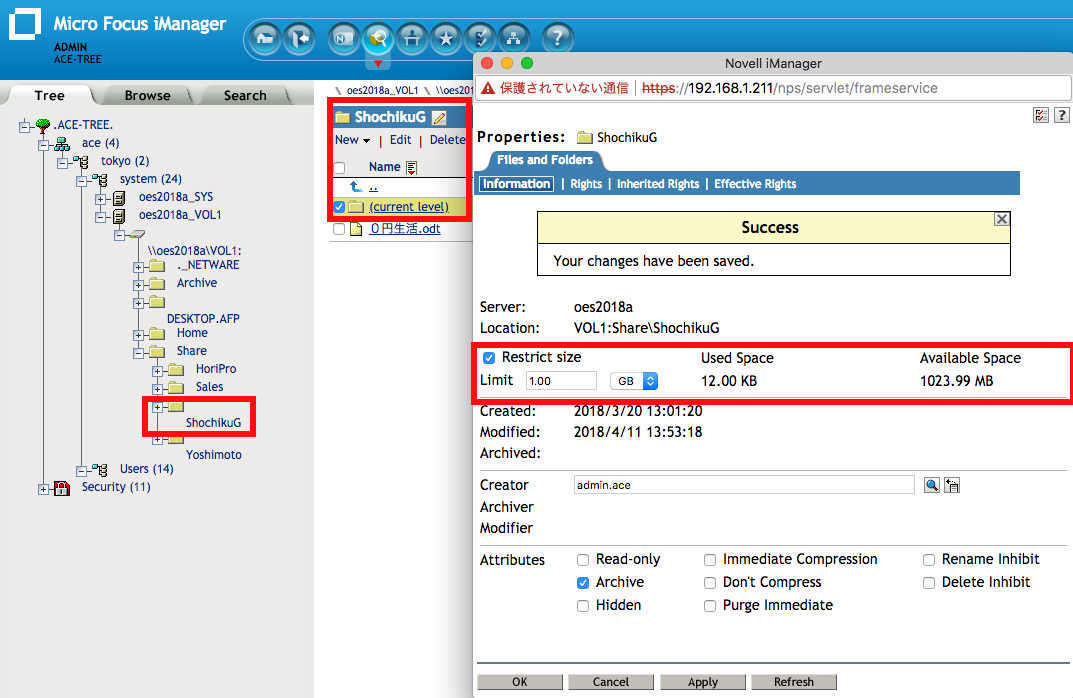Viewport: 1073px width, 698px height.
Task: Check the Delete Inhibit attribute
Action: [x=929, y=583]
